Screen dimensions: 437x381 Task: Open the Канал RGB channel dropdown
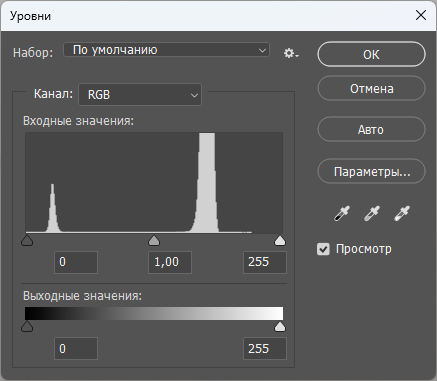[140, 95]
